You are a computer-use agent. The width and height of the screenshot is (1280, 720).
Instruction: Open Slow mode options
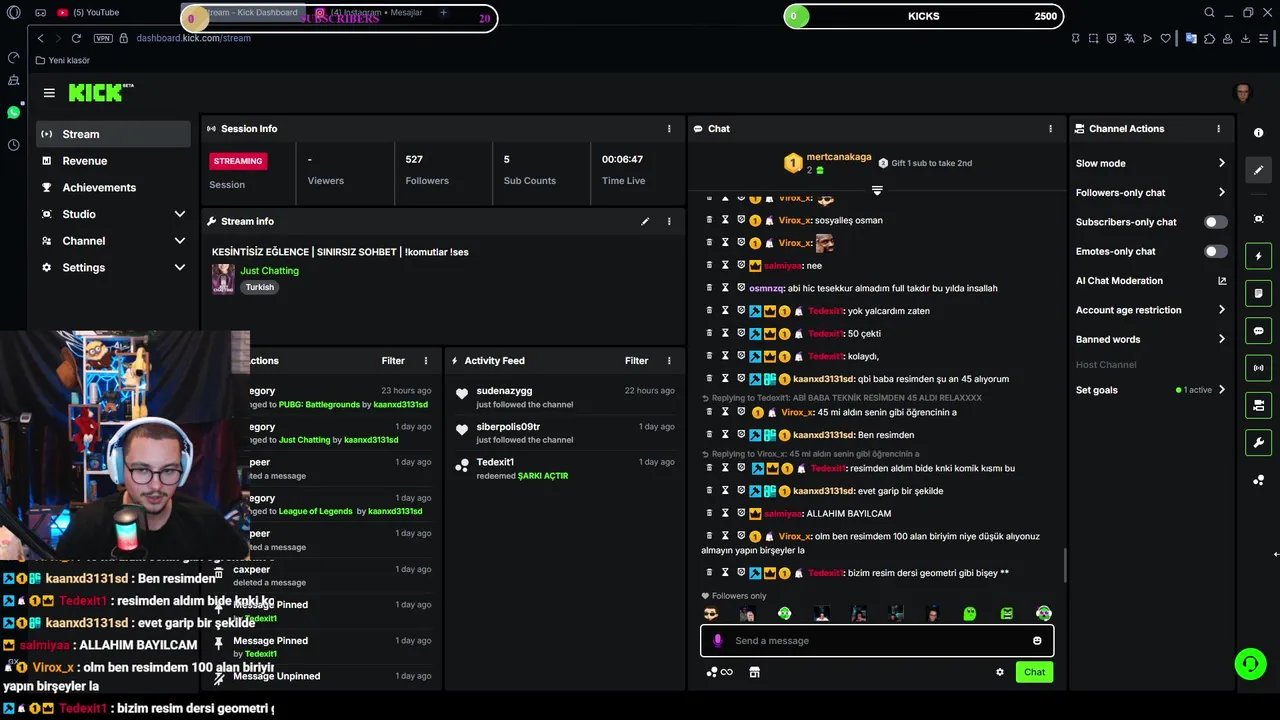[1150, 163]
